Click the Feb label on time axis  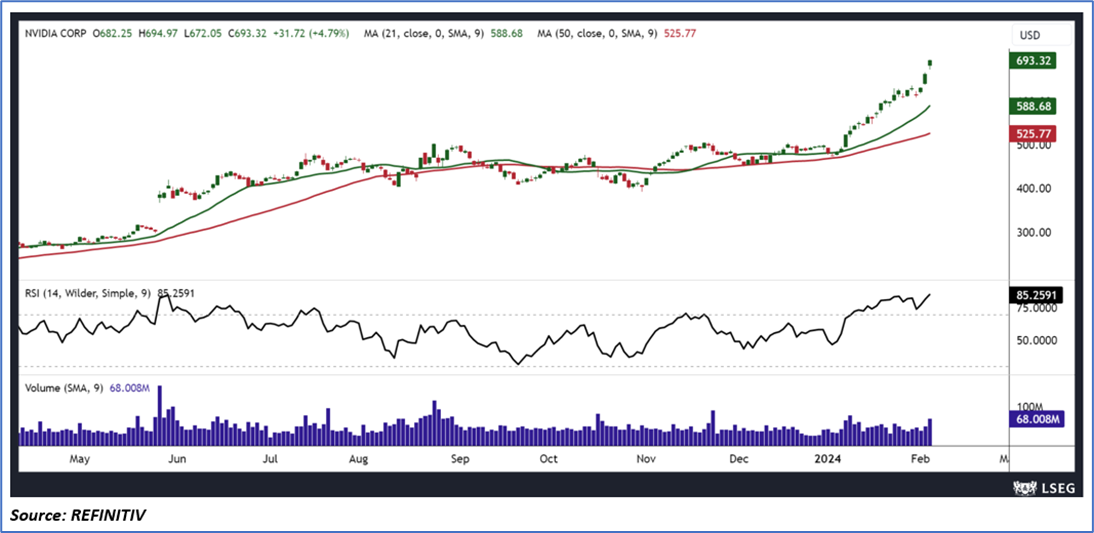pos(922,460)
